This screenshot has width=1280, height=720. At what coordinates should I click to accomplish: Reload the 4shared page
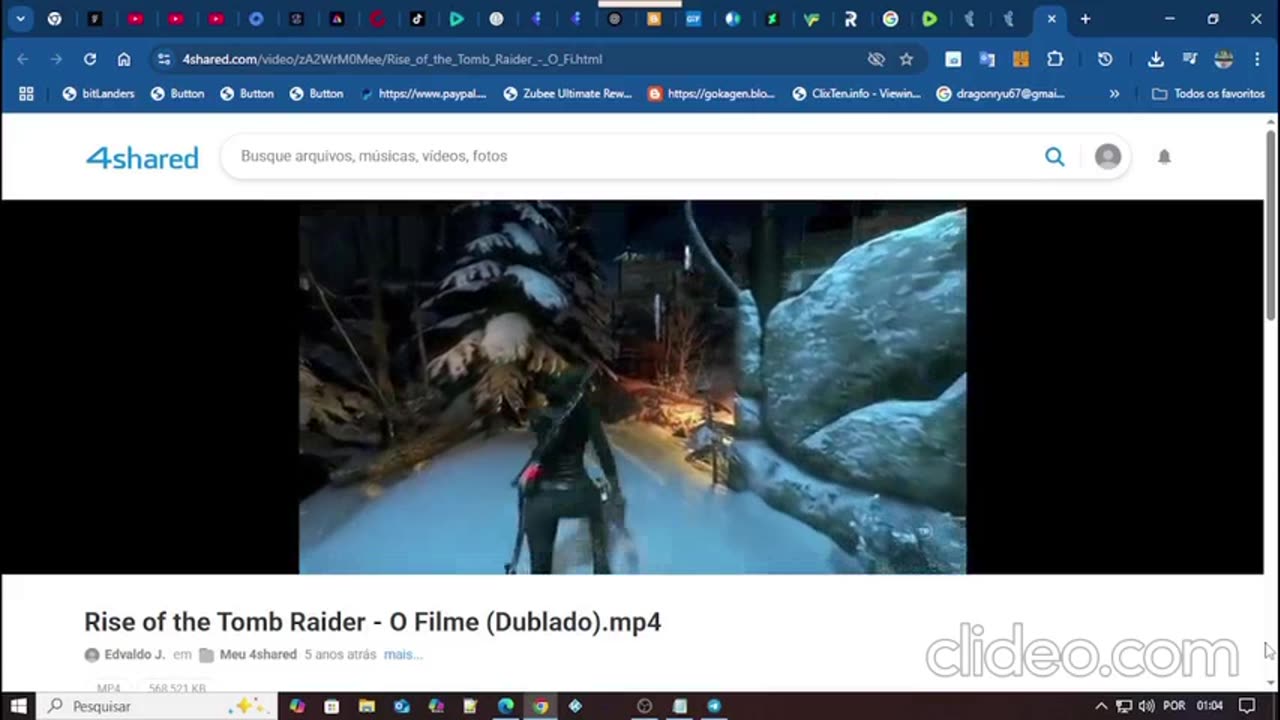90,59
